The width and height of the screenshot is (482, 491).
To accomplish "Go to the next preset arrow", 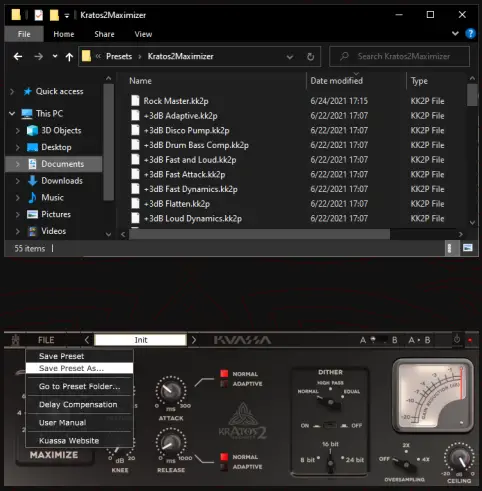I will pos(194,340).
